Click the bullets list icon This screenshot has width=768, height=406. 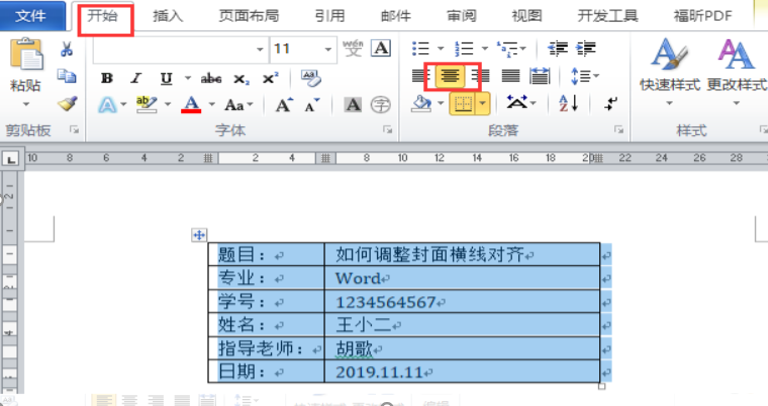[x=421, y=48]
